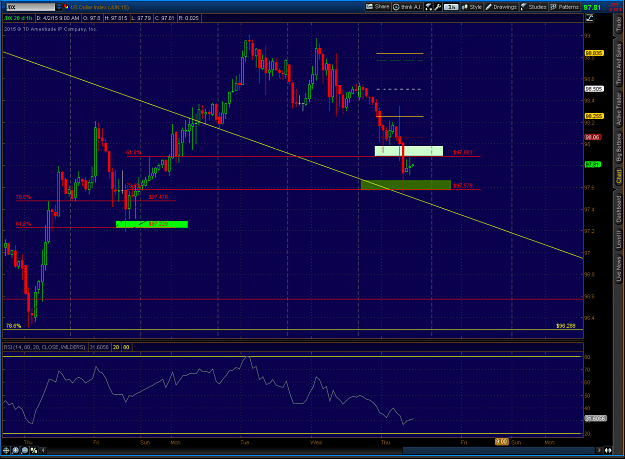Click the highlighted 9:00 time axis marker
The width and height of the screenshot is (625, 459).
[502, 442]
